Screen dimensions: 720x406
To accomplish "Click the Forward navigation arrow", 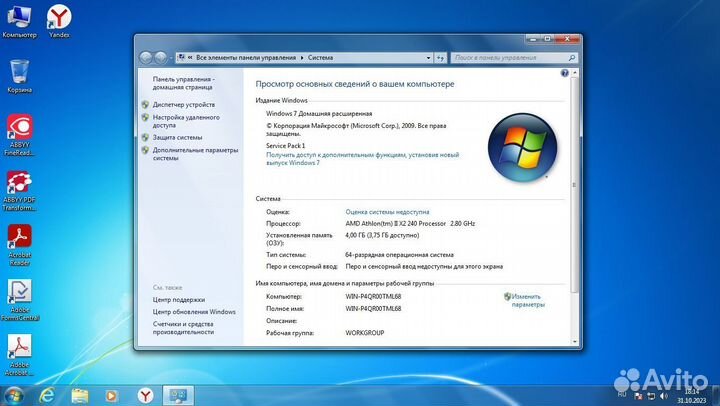I will [x=160, y=58].
